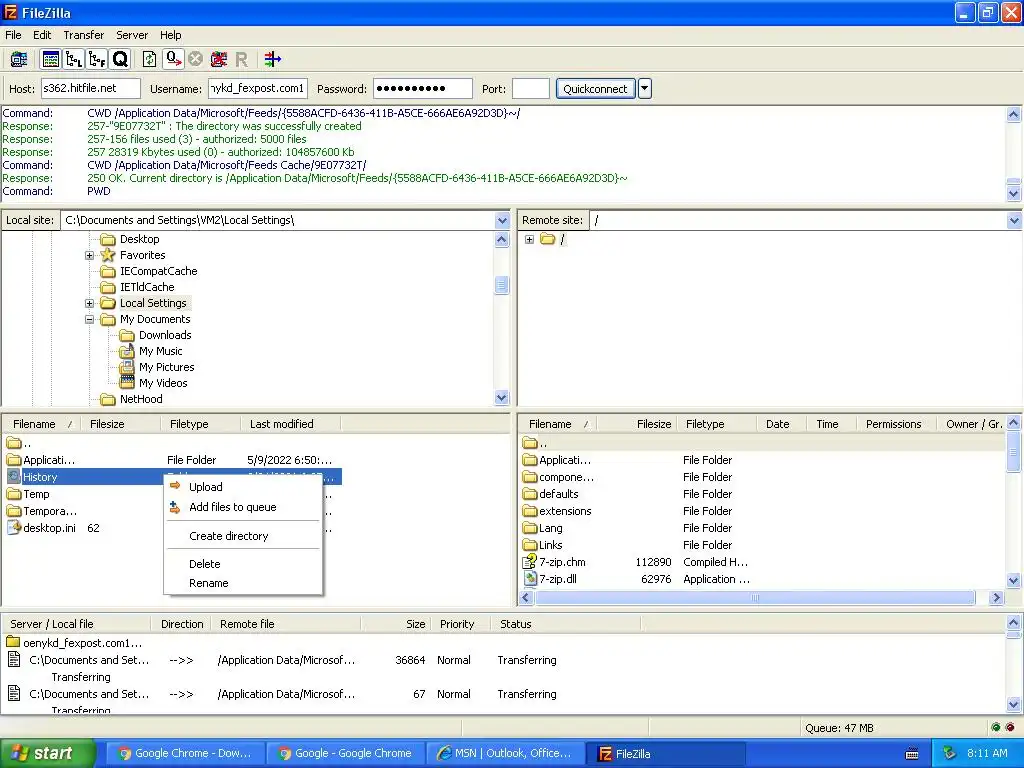The width and height of the screenshot is (1024, 768).
Task: Open the Help menu
Action: (170, 35)
